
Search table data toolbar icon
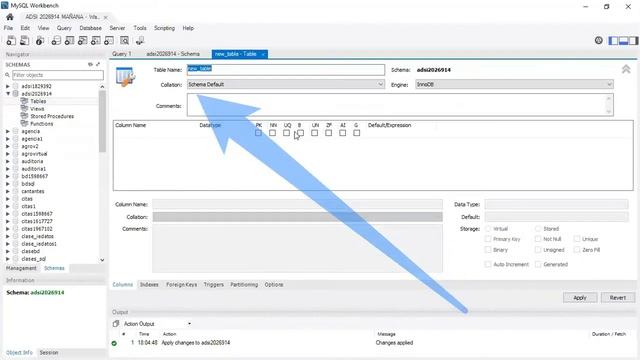pos(124,40)
